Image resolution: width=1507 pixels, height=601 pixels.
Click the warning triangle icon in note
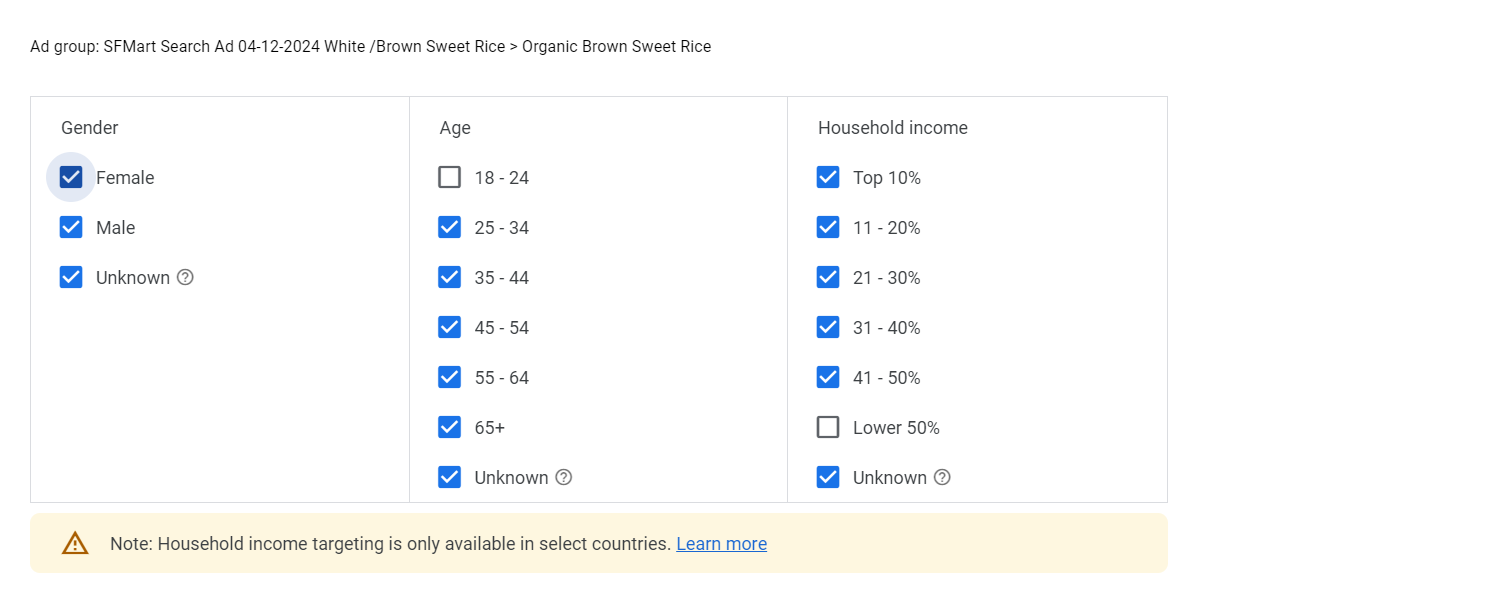(75, 543)
